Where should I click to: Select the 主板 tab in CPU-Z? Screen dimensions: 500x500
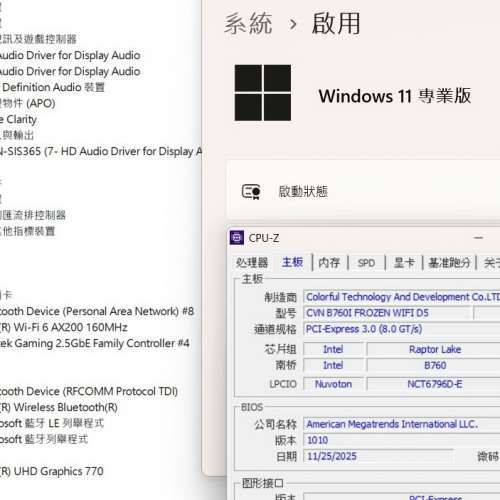pyautogui.click(x=292, y=262)
